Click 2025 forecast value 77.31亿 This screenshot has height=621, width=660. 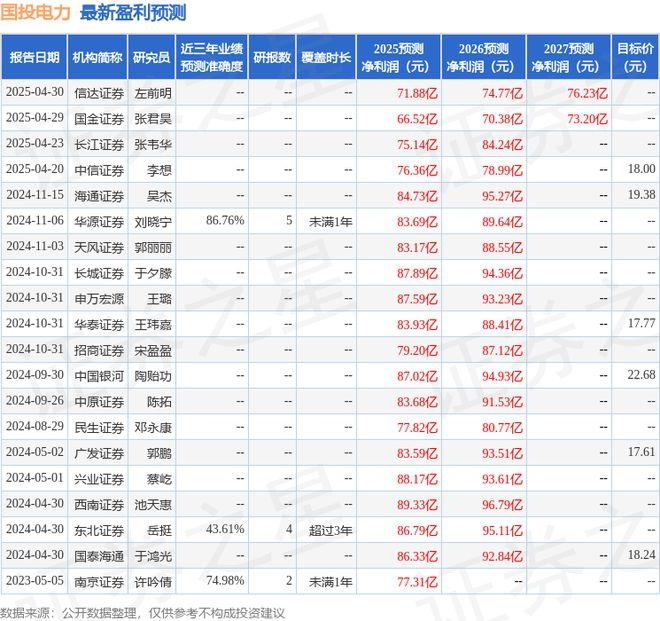[417, 581]
